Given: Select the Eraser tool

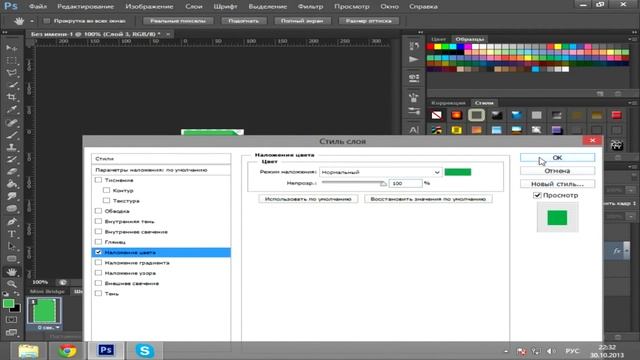Looking at the screenshot, I should coord(11,171).
